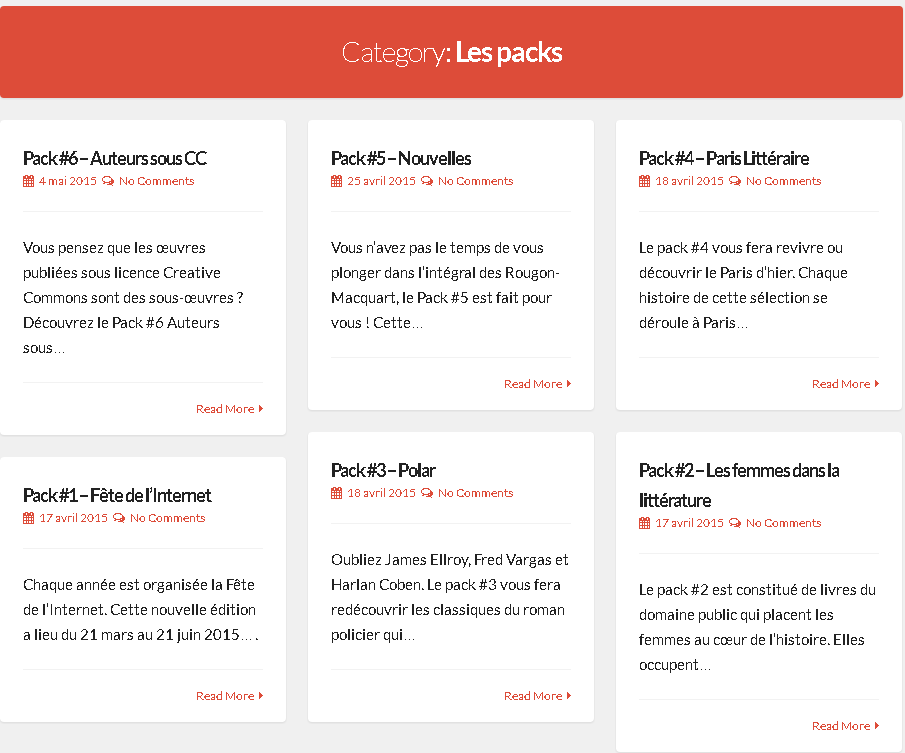Click calendar icon under Pack #4 – Paris Littéraire
This screenshot has width=905, height=753.
pos(645,181)
